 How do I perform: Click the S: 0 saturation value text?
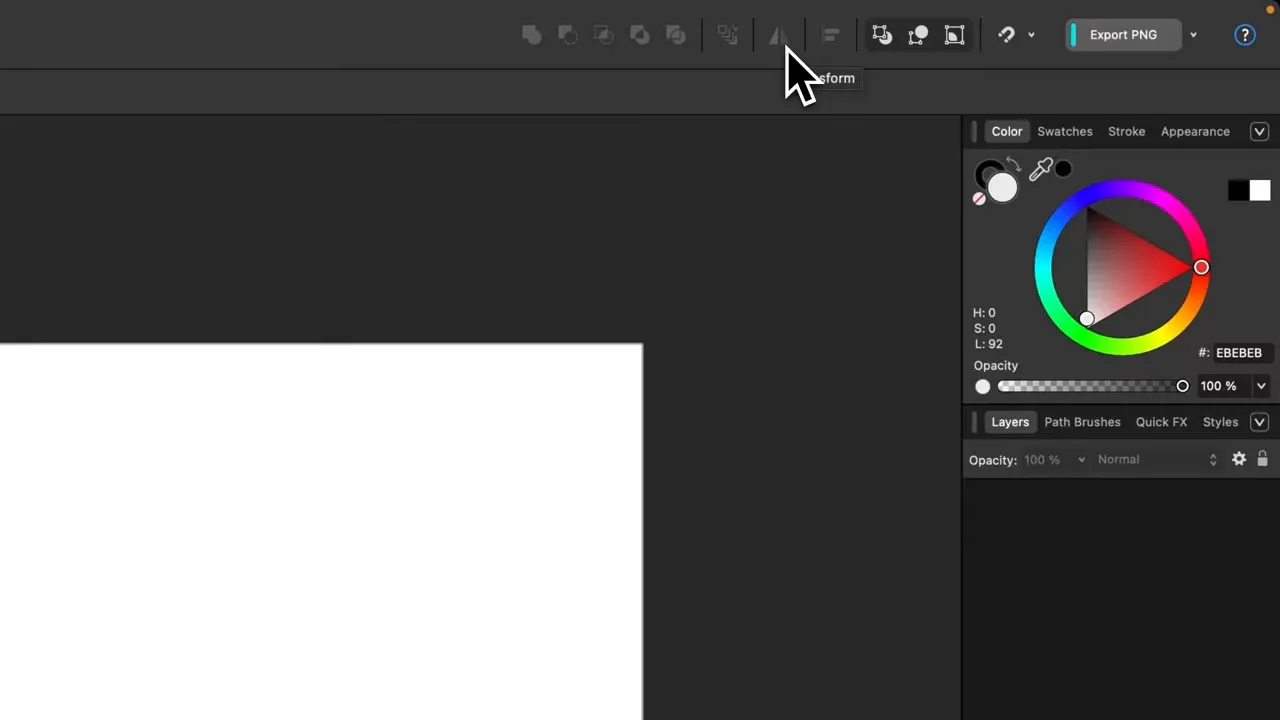point(984,329)
